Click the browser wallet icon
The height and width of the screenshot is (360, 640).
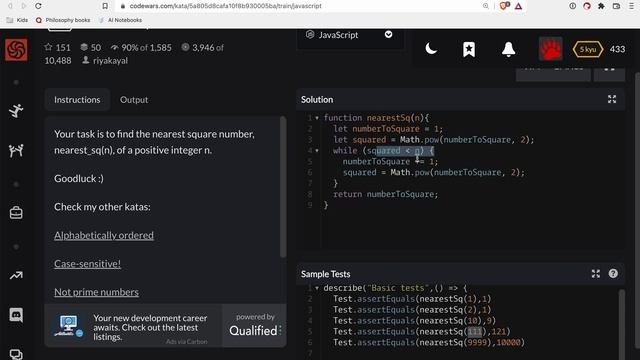[x=616, y=6]
